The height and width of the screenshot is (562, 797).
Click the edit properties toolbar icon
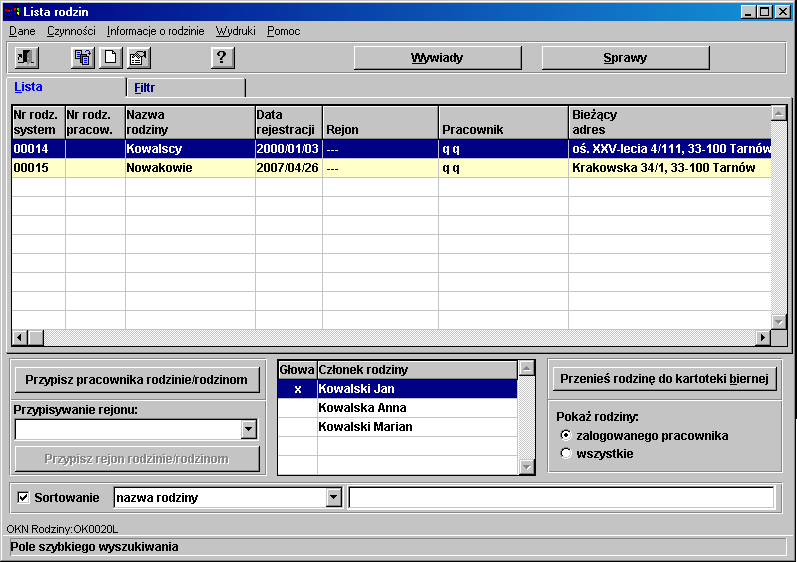tap(138, 57)
